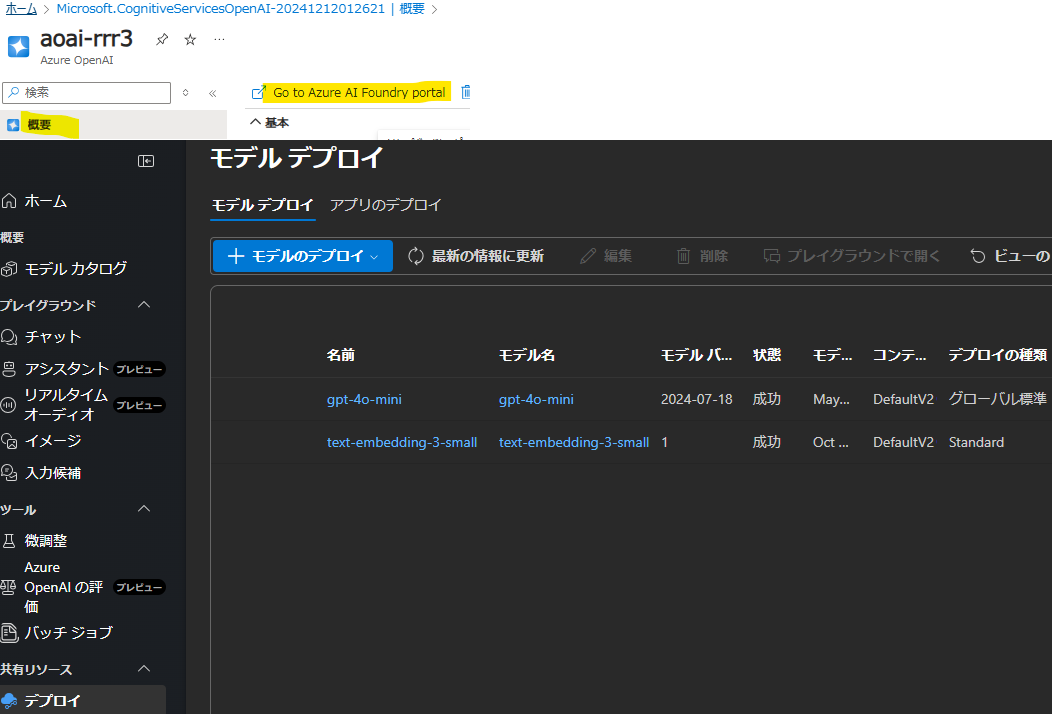Collapse the 基本 essentials section

255,122
